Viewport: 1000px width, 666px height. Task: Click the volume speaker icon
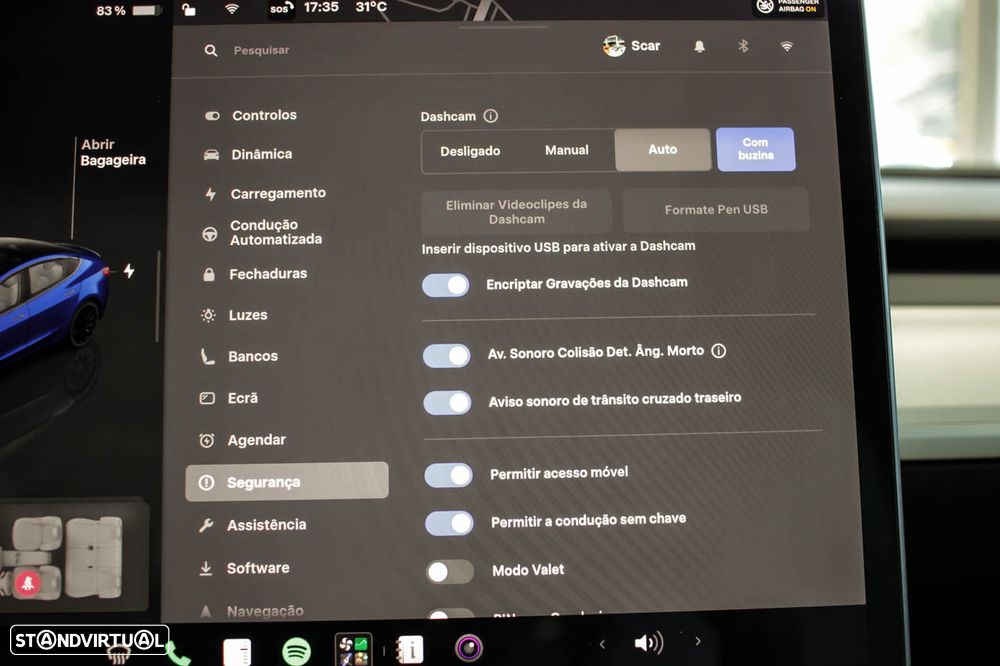pos(649,642)
